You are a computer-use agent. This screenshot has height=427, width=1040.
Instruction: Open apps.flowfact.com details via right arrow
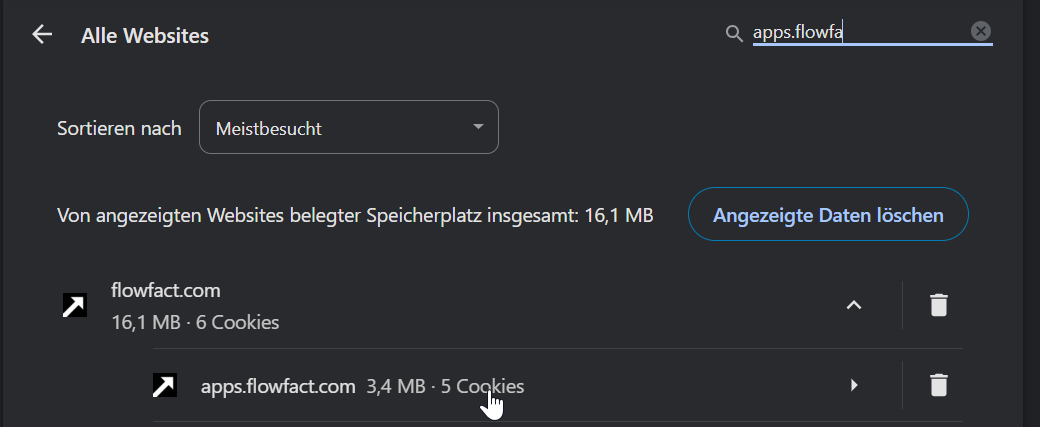pos(854,385)
